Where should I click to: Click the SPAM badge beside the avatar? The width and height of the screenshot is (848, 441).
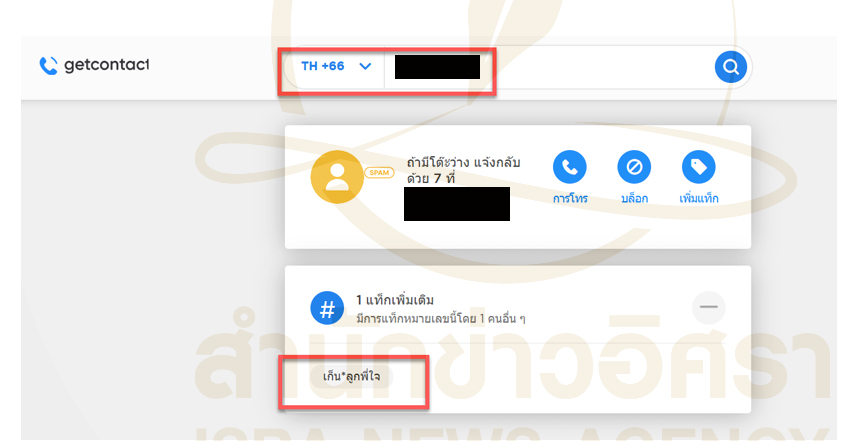click(x=379, y=173)
